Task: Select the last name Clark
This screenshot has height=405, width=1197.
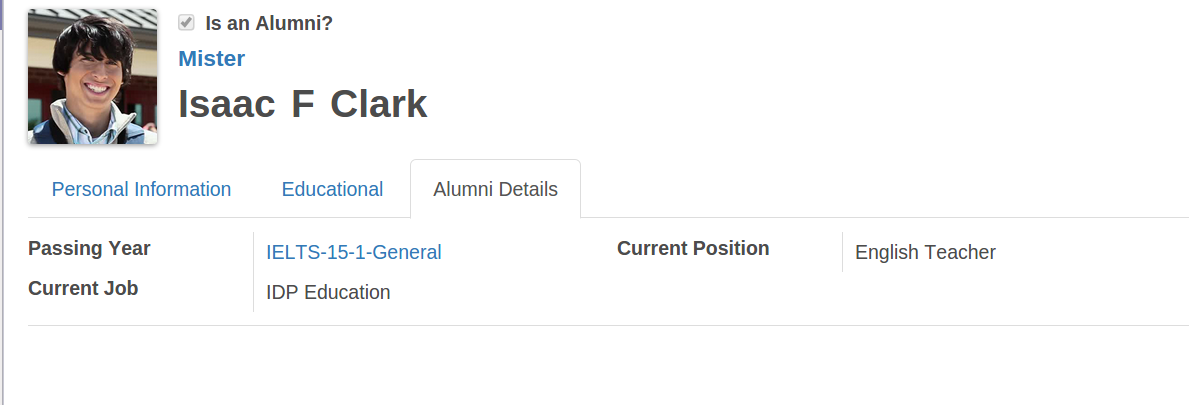Action: (379, 104)
